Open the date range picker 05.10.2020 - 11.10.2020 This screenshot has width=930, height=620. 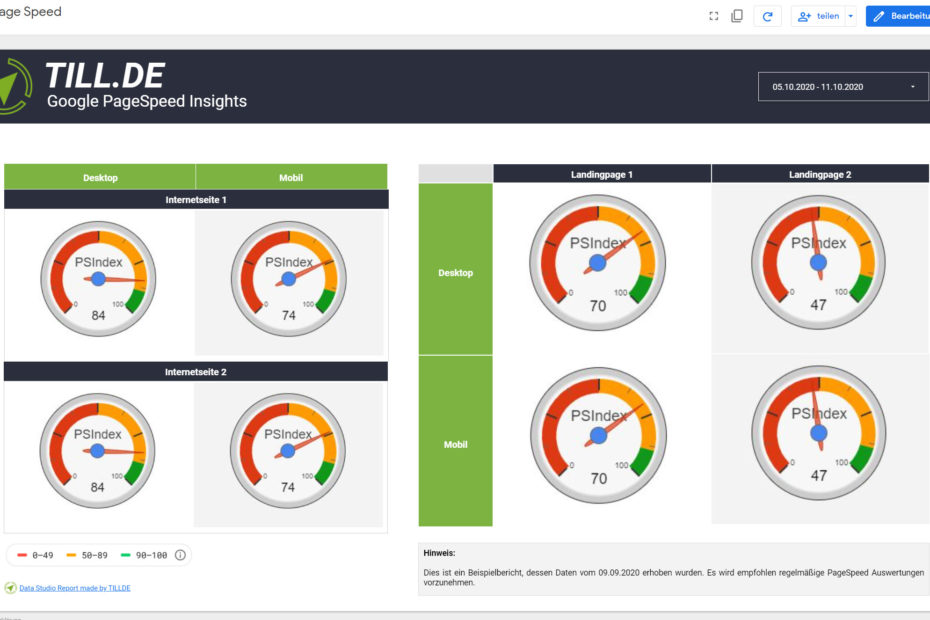(843, 87)
